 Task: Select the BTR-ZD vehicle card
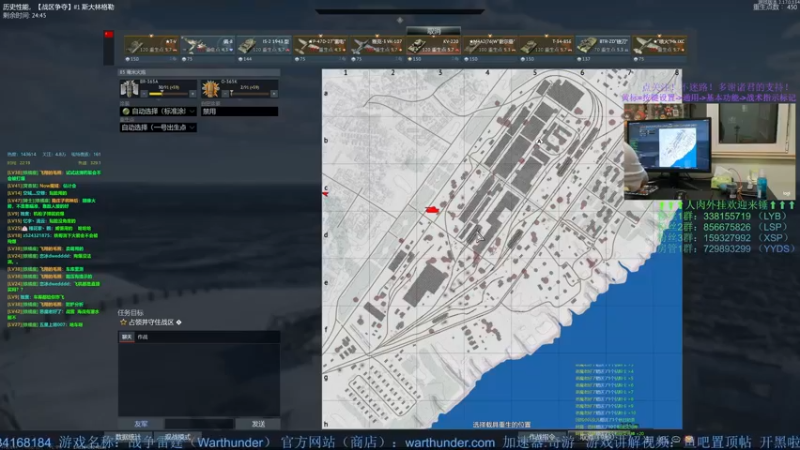(603, 45)
